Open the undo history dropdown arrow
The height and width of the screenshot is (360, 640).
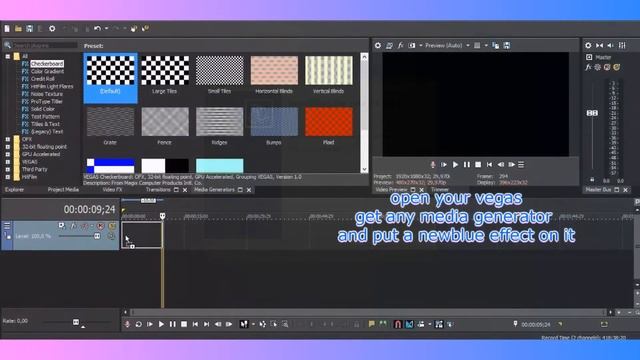coord(107,29)
